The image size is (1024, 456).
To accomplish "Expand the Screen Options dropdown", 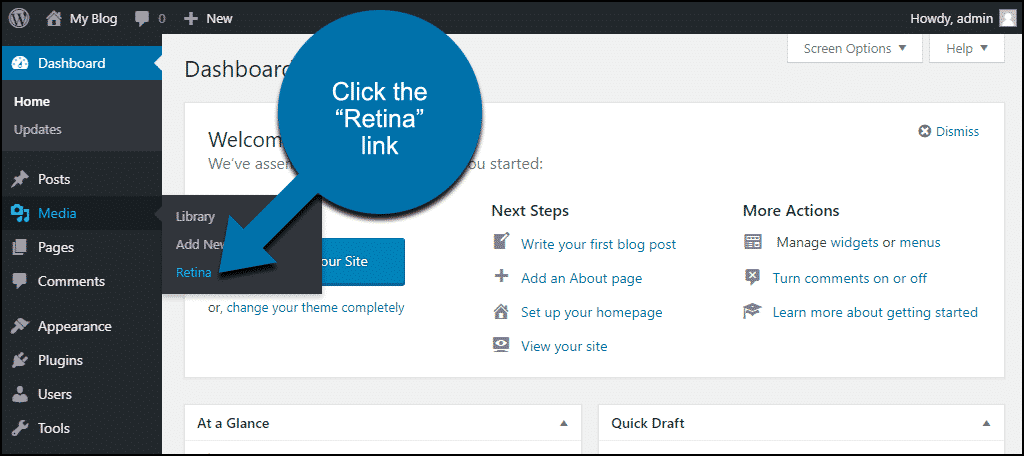I will (x=855, y=48).
